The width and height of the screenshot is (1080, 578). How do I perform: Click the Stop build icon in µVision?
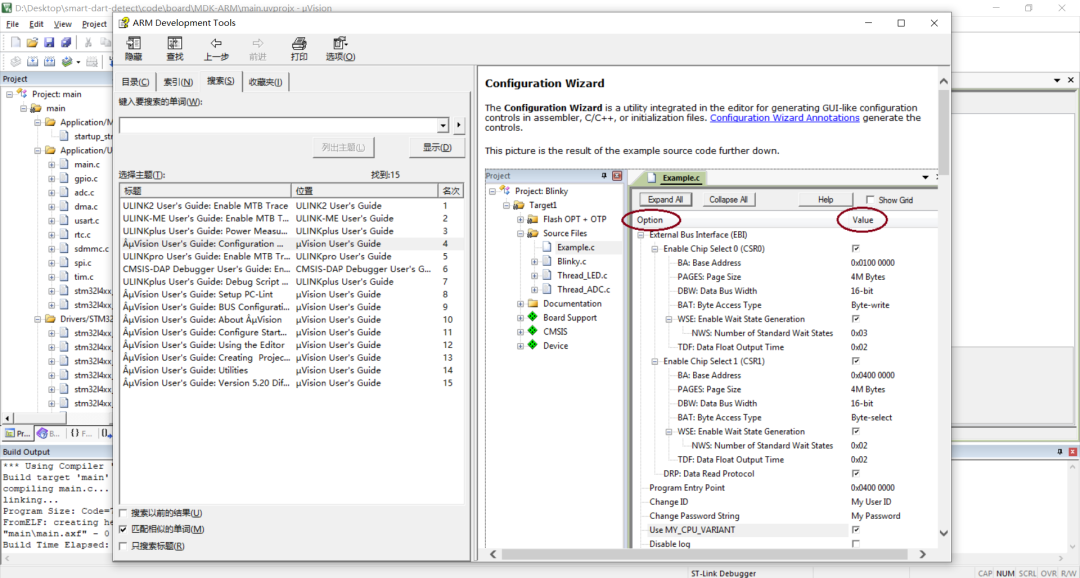click(x=92, y=62)
